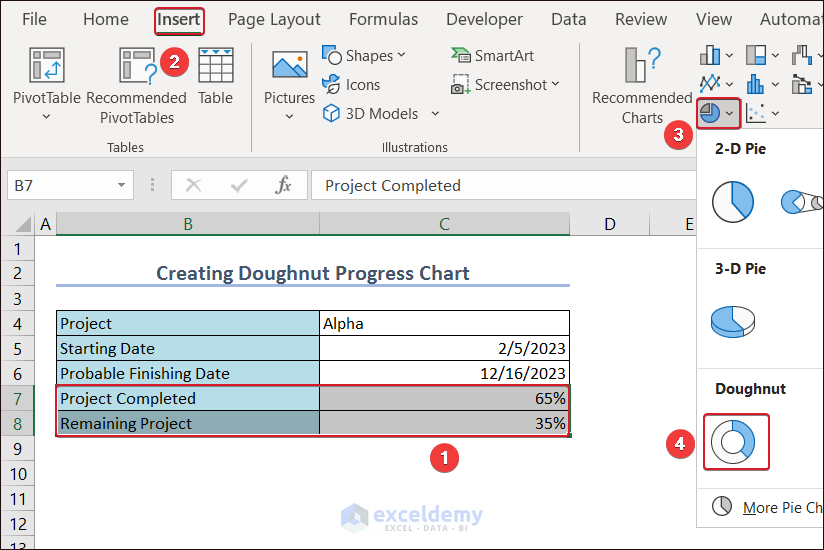Select the Doughnut chart thumbnail

click(x=736, y=441)
